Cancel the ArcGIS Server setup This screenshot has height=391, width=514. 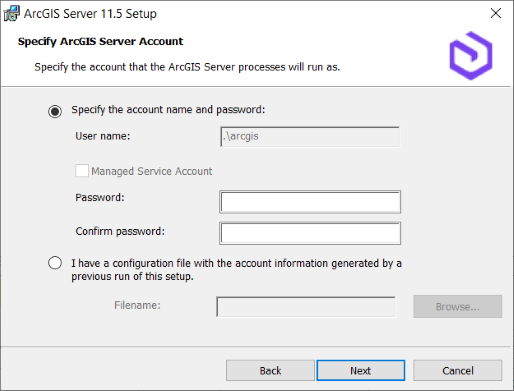pyautogui.click(x=458, y=370)
